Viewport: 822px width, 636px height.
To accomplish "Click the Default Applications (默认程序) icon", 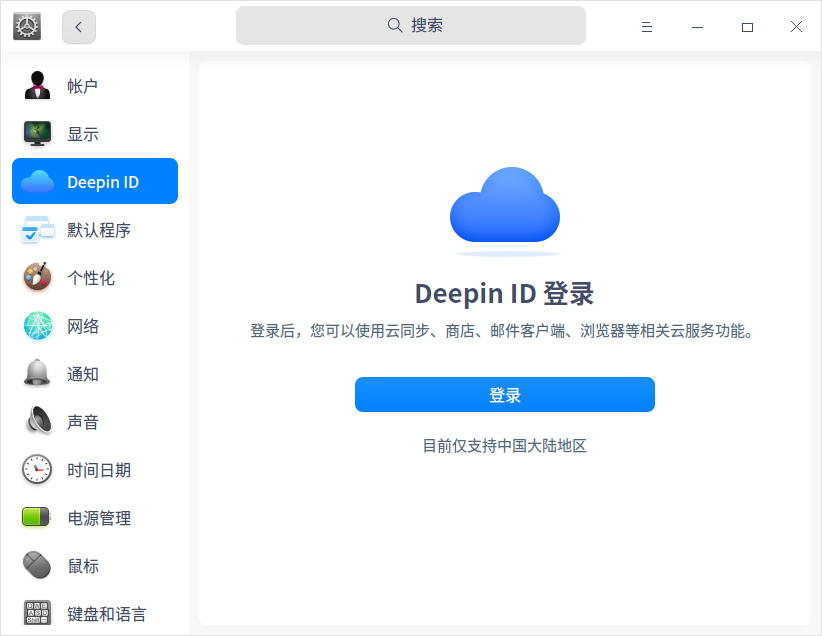I will point(37,230).
